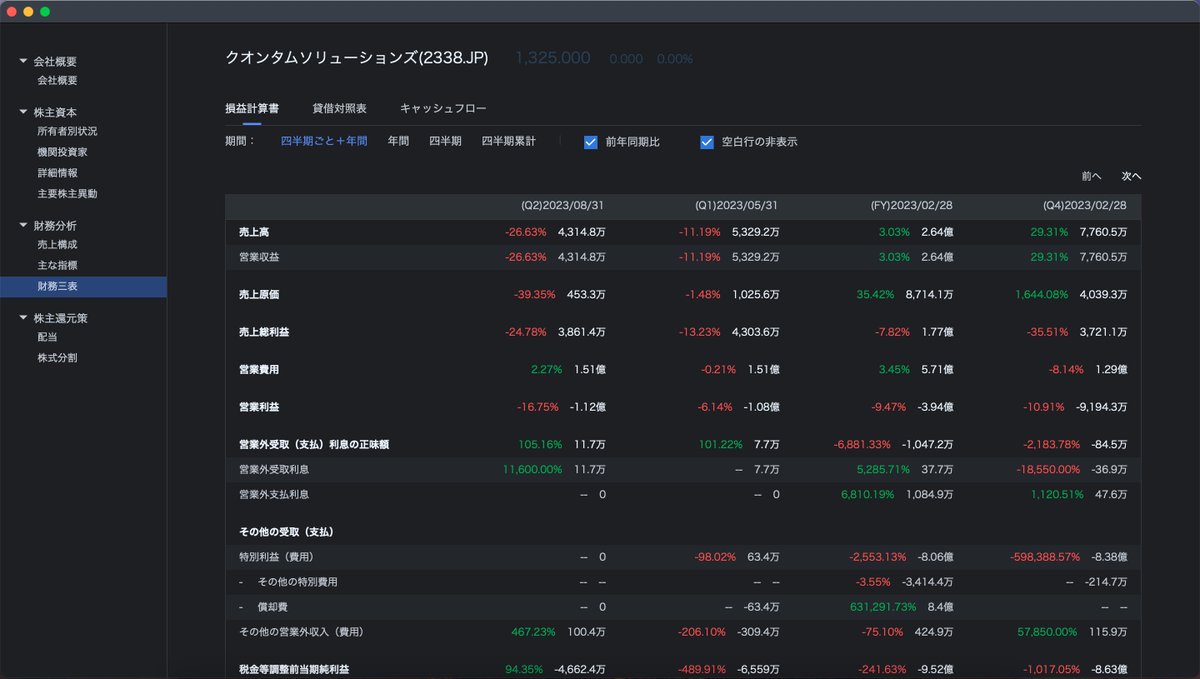Click the company title クオンタムソリューションズ(2338.JP)
1200x679 pixels.
coord(357,58)
